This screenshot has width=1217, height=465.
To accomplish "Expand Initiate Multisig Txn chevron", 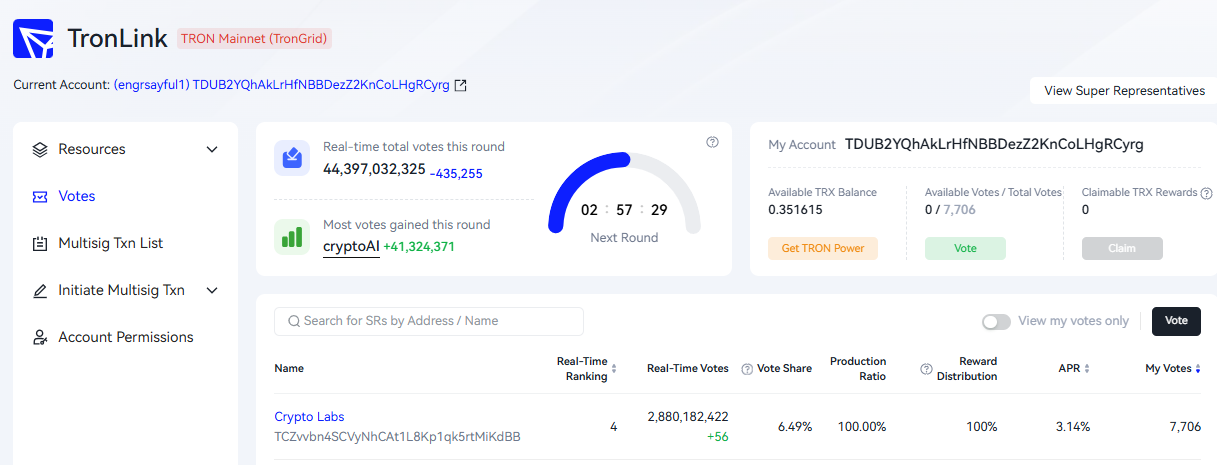I will [x=212, y=290].
